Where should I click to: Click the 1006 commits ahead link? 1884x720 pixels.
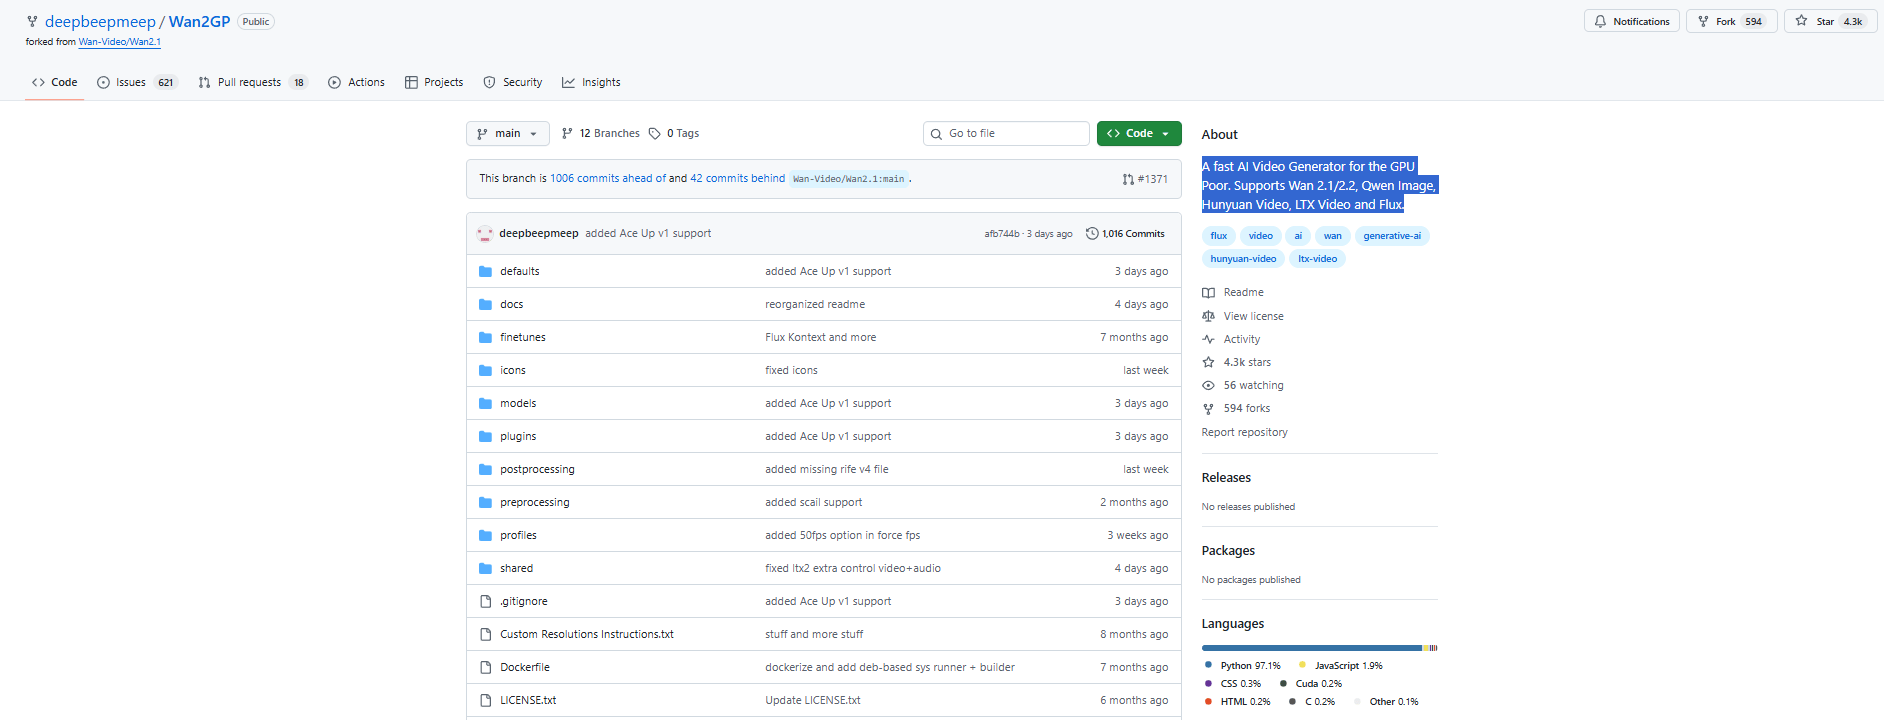(x=607, y=179)
